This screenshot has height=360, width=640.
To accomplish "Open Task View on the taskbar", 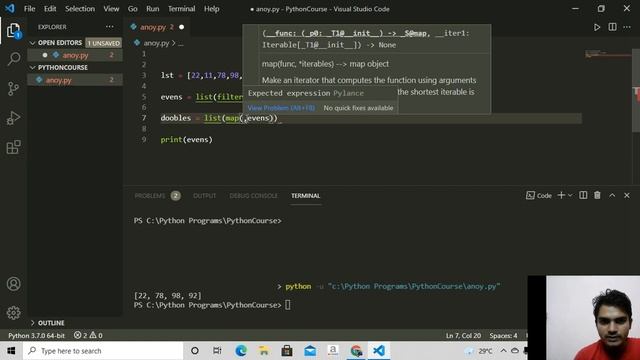I will [217, 351].
